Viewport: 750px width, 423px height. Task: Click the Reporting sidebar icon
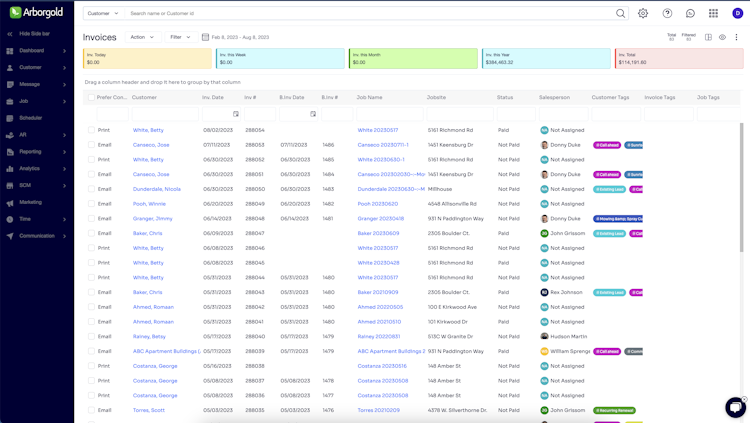point(10,152)
